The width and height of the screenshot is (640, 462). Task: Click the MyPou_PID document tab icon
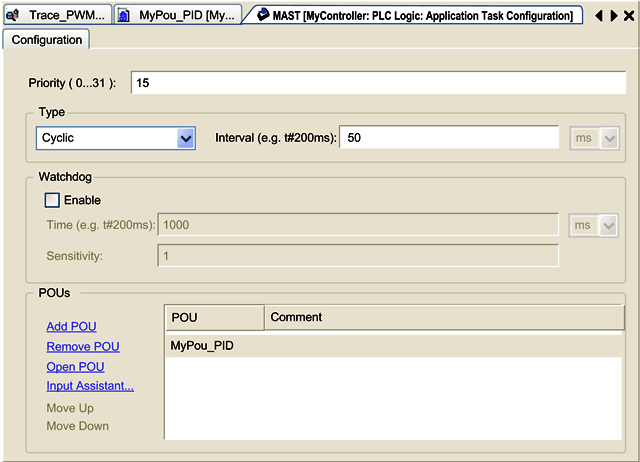[x=124, y=16]
